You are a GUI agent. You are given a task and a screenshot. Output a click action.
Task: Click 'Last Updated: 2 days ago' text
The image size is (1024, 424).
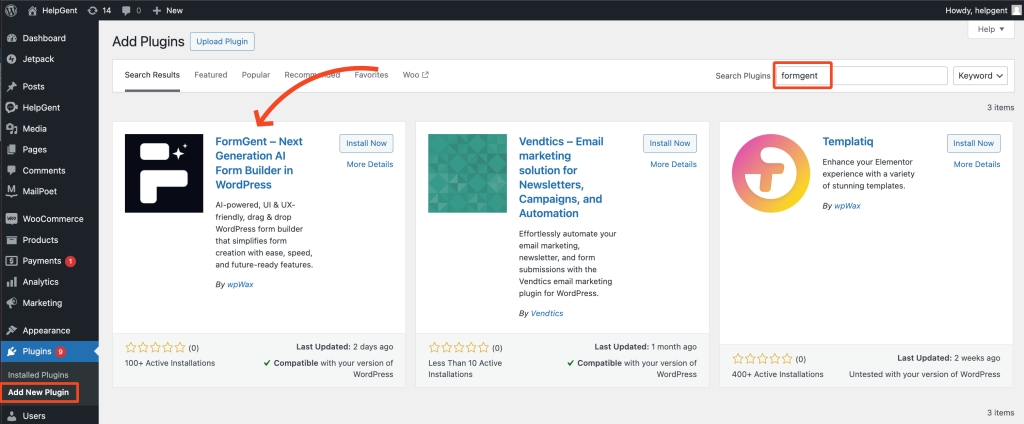(x=343, y=347)
